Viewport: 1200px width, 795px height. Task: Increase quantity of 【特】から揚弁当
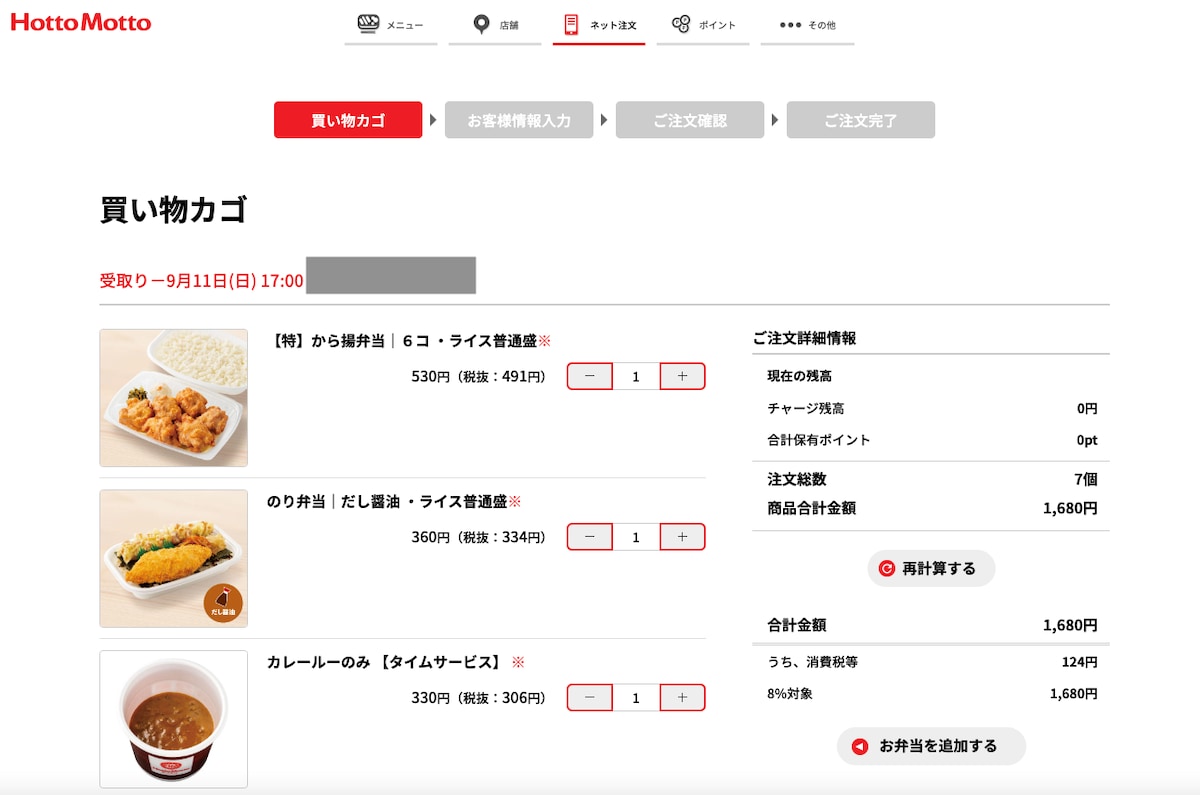coord(681,375)
